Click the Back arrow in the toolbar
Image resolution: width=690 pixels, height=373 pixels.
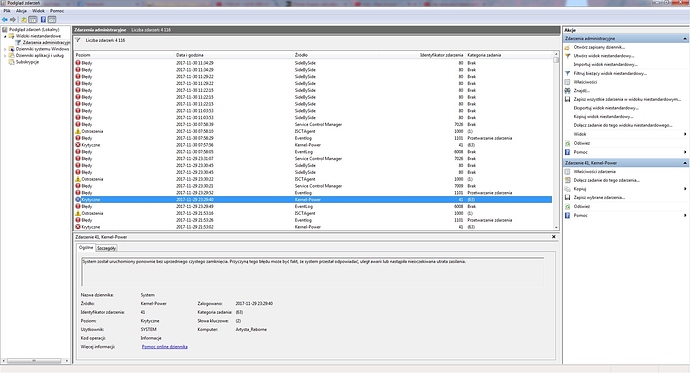click(x=5, y=20)
